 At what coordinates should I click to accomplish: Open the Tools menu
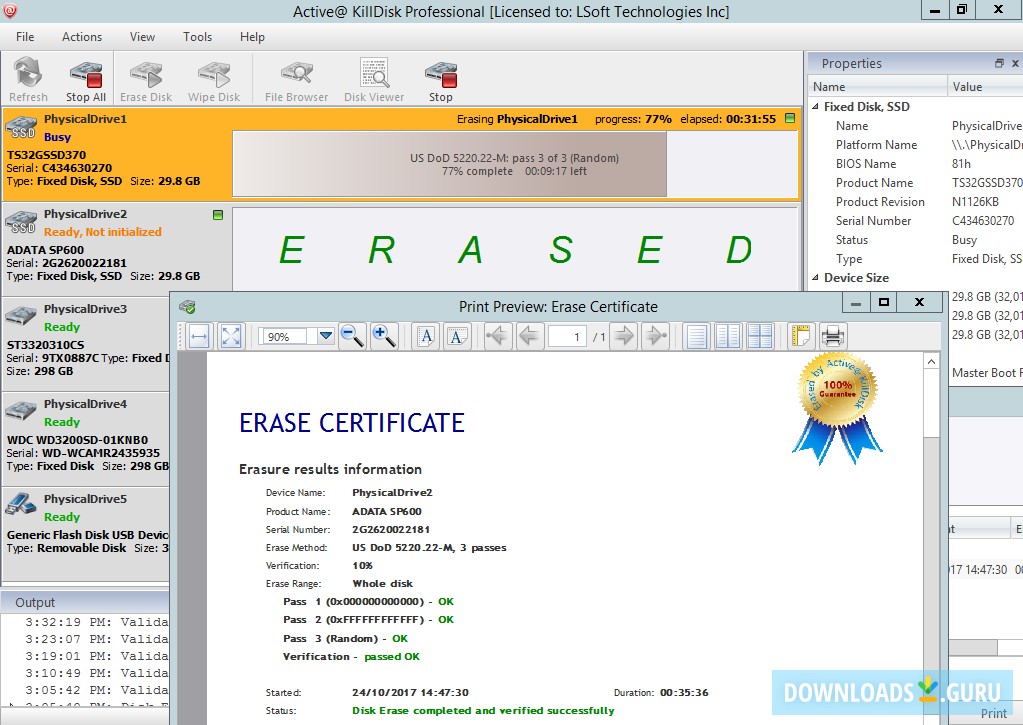point(197,37)
